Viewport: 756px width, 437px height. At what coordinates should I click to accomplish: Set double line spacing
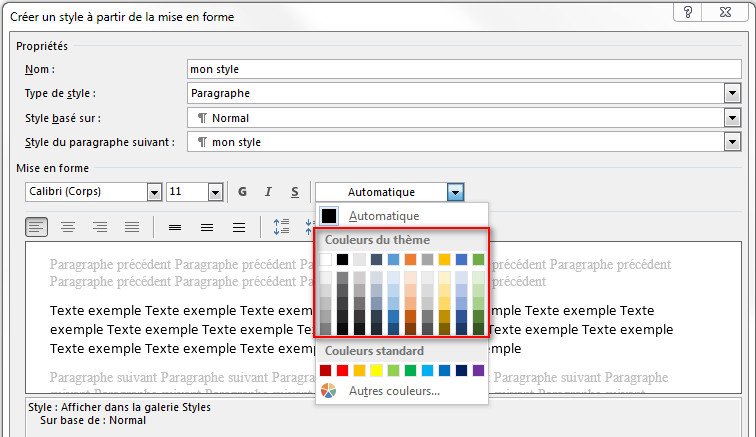tap(239, 228)
